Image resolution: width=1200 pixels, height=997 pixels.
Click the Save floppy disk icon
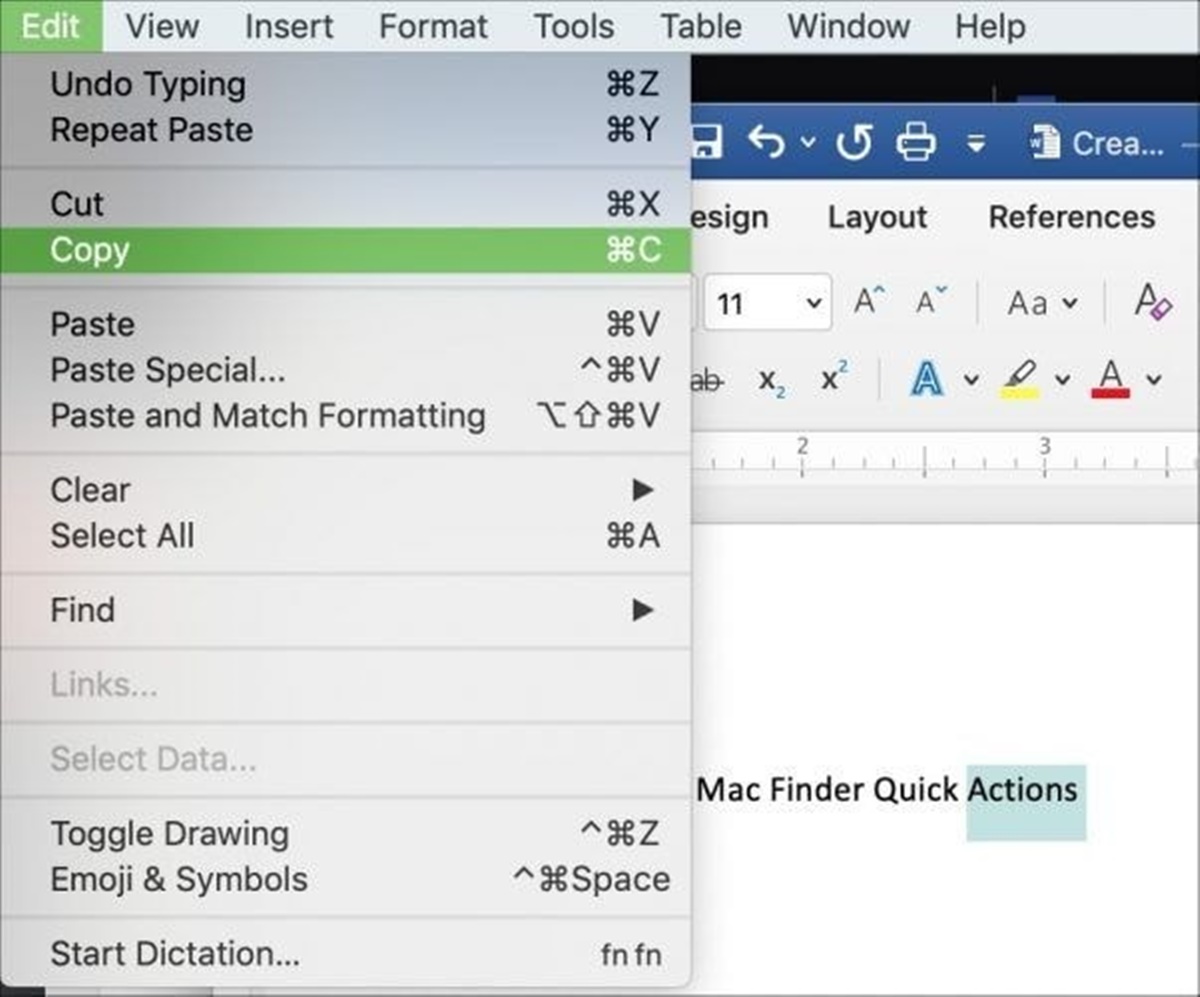[x=707, y=144]
